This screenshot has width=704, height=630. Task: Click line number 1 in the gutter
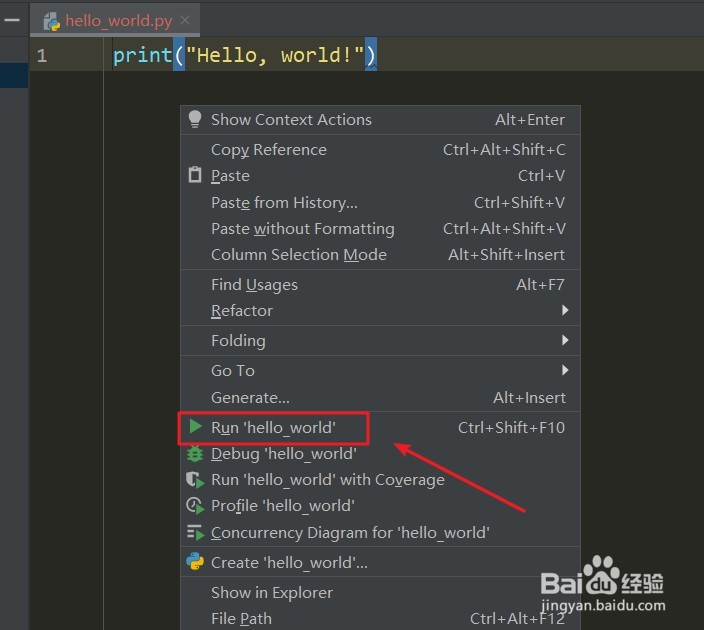tap(42, 56)
